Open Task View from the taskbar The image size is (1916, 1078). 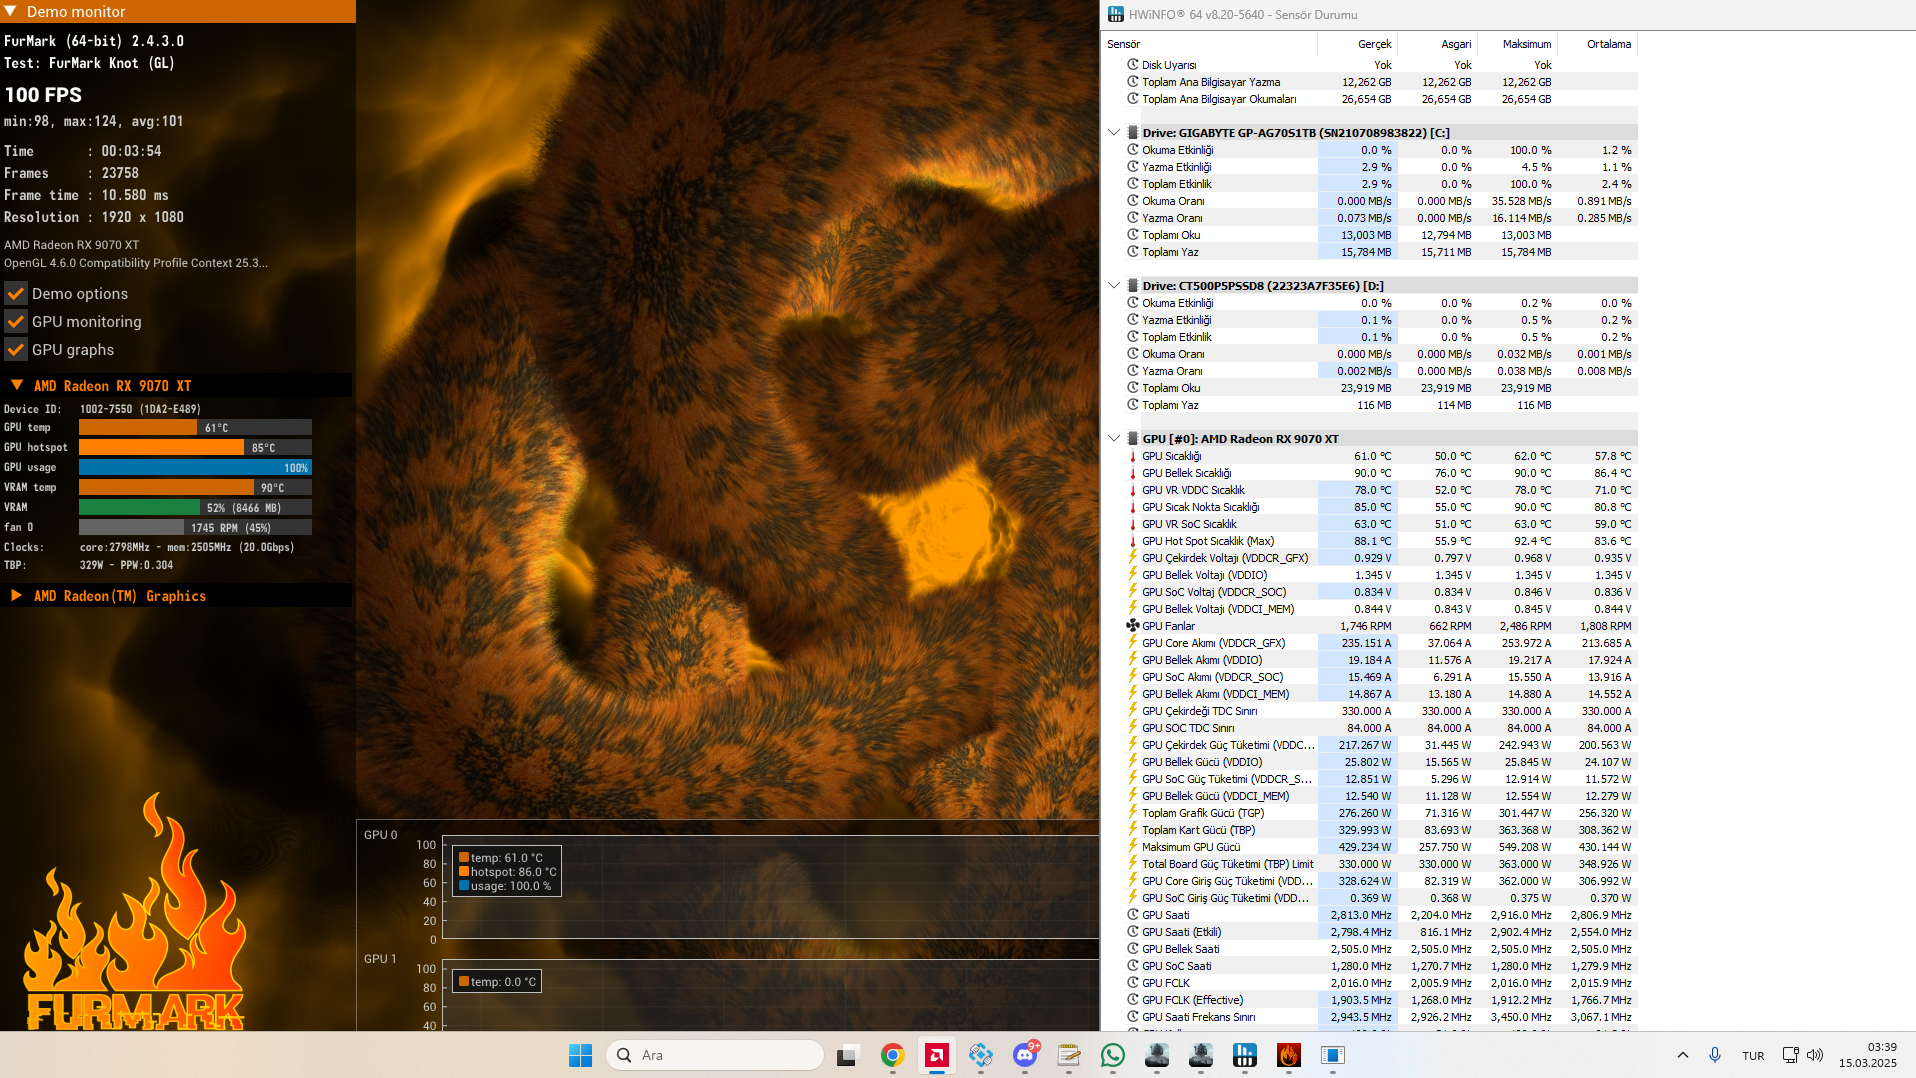coord(848,1055)
